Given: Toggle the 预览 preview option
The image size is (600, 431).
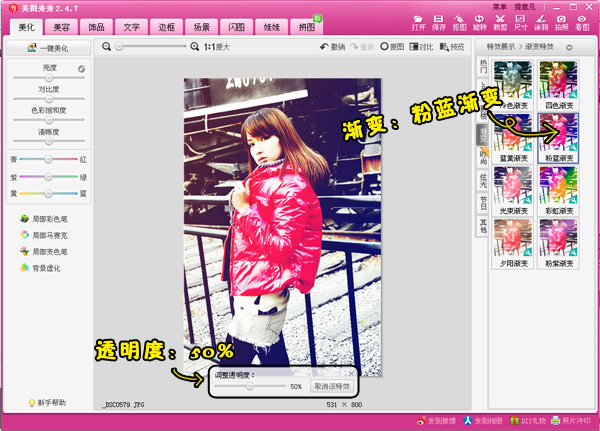Looking at the screenshot, I should tap(452, 46).
